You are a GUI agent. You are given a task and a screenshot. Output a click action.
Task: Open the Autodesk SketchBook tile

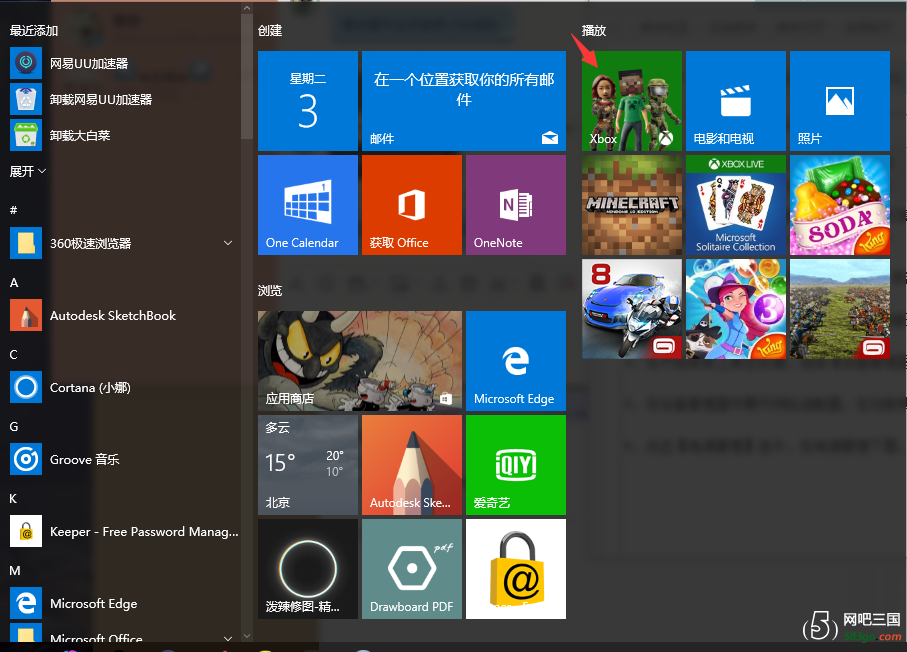click(x=412, y=465)
